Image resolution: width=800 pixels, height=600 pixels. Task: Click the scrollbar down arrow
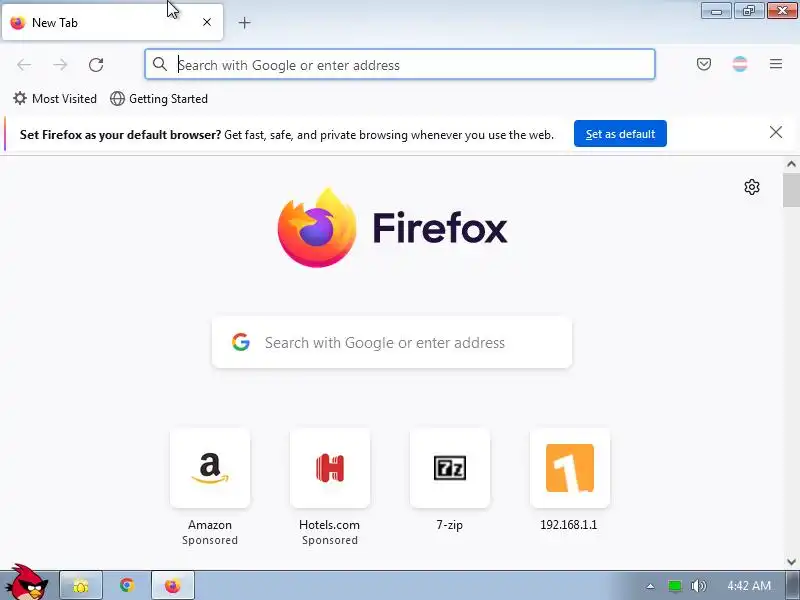pos(791,562)
